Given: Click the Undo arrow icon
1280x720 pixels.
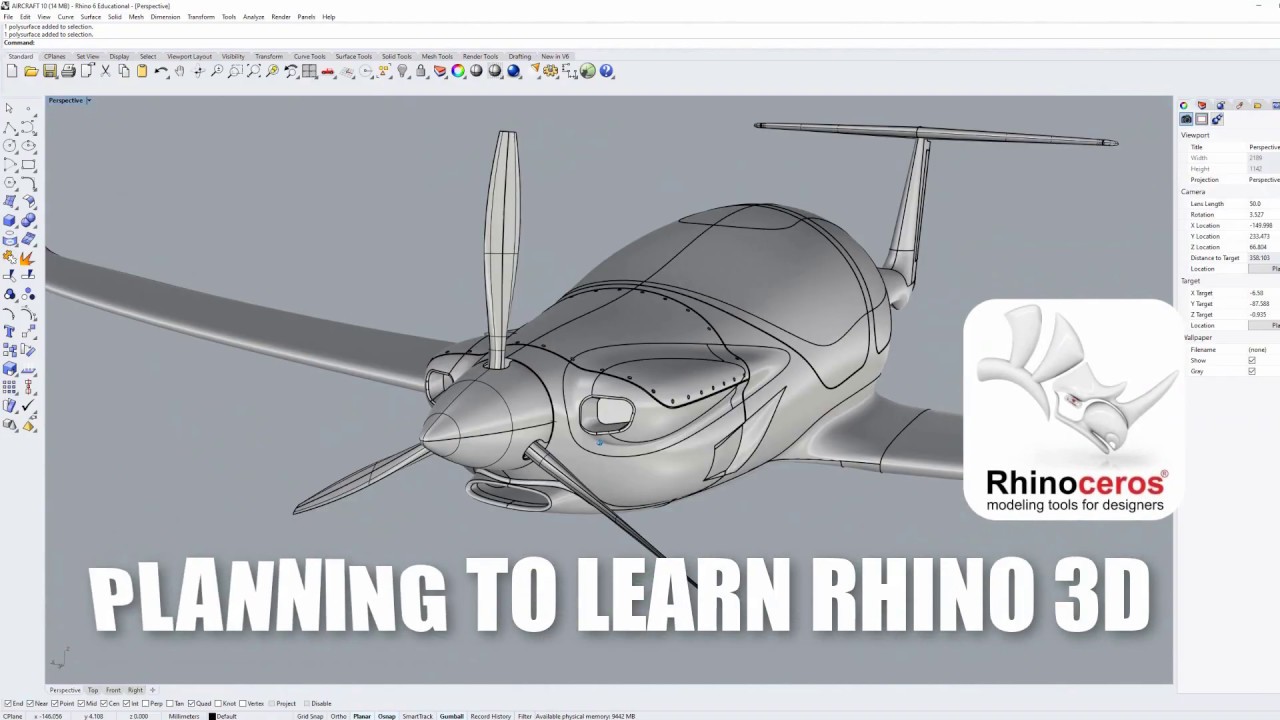Looking at the screenshot, I should tap(161, 71).
